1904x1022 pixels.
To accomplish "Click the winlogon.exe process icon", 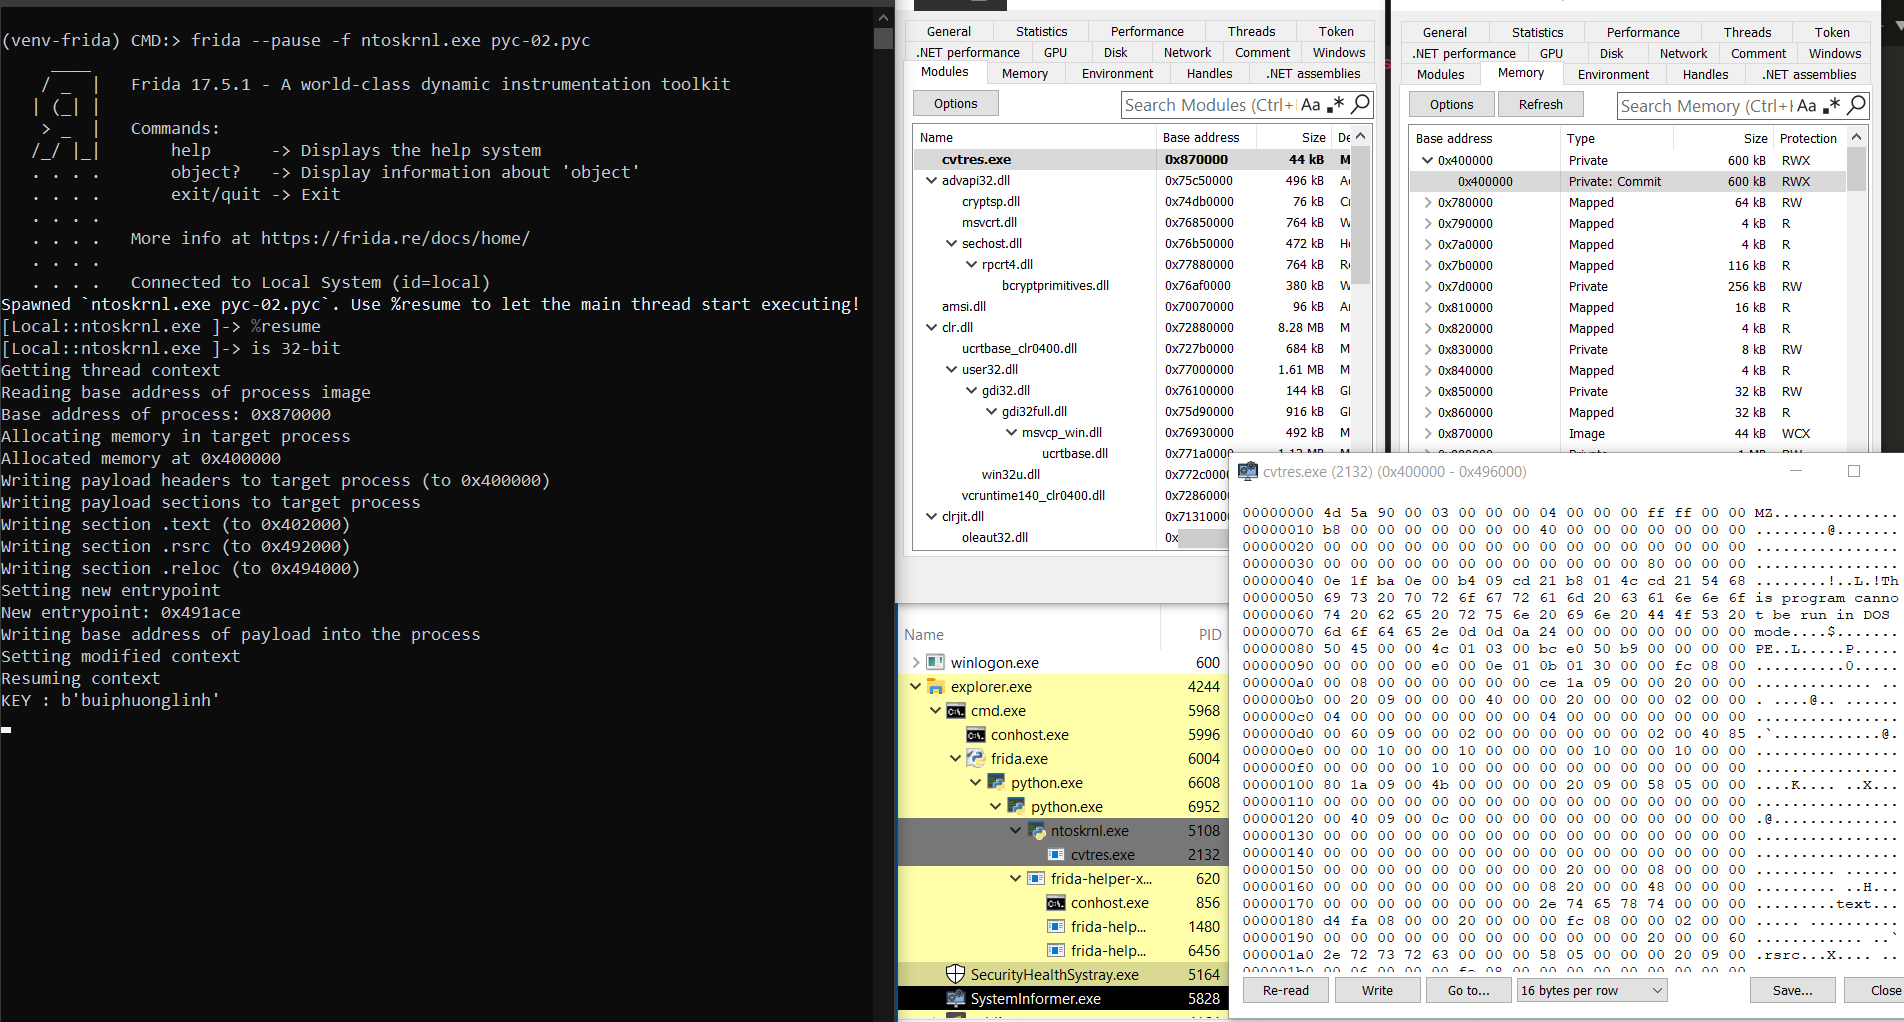I will (936, 662).
